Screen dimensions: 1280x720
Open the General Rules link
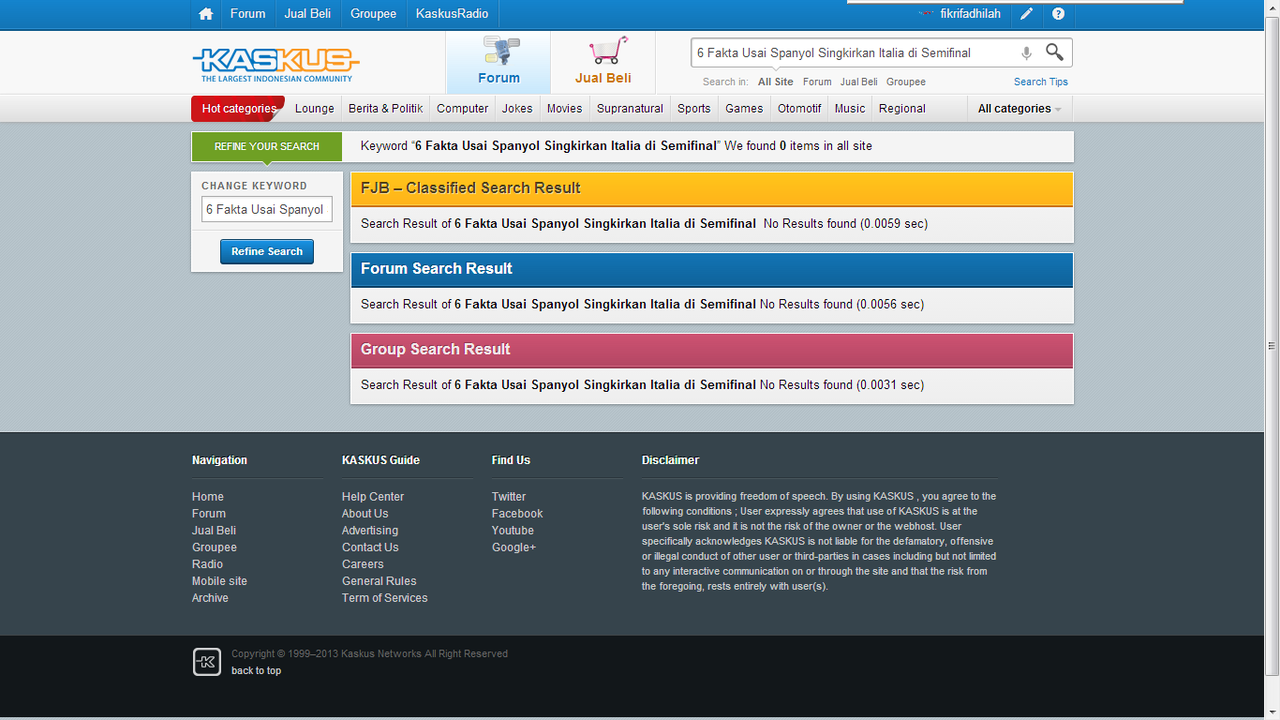[379, 582]
